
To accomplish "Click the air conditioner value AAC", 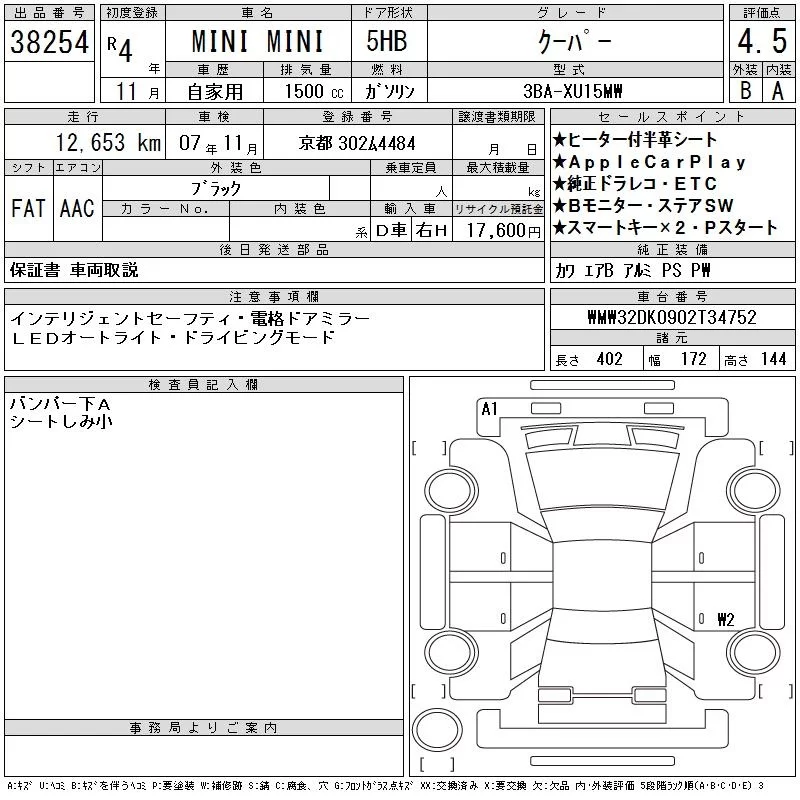I will tap(77, 208).
